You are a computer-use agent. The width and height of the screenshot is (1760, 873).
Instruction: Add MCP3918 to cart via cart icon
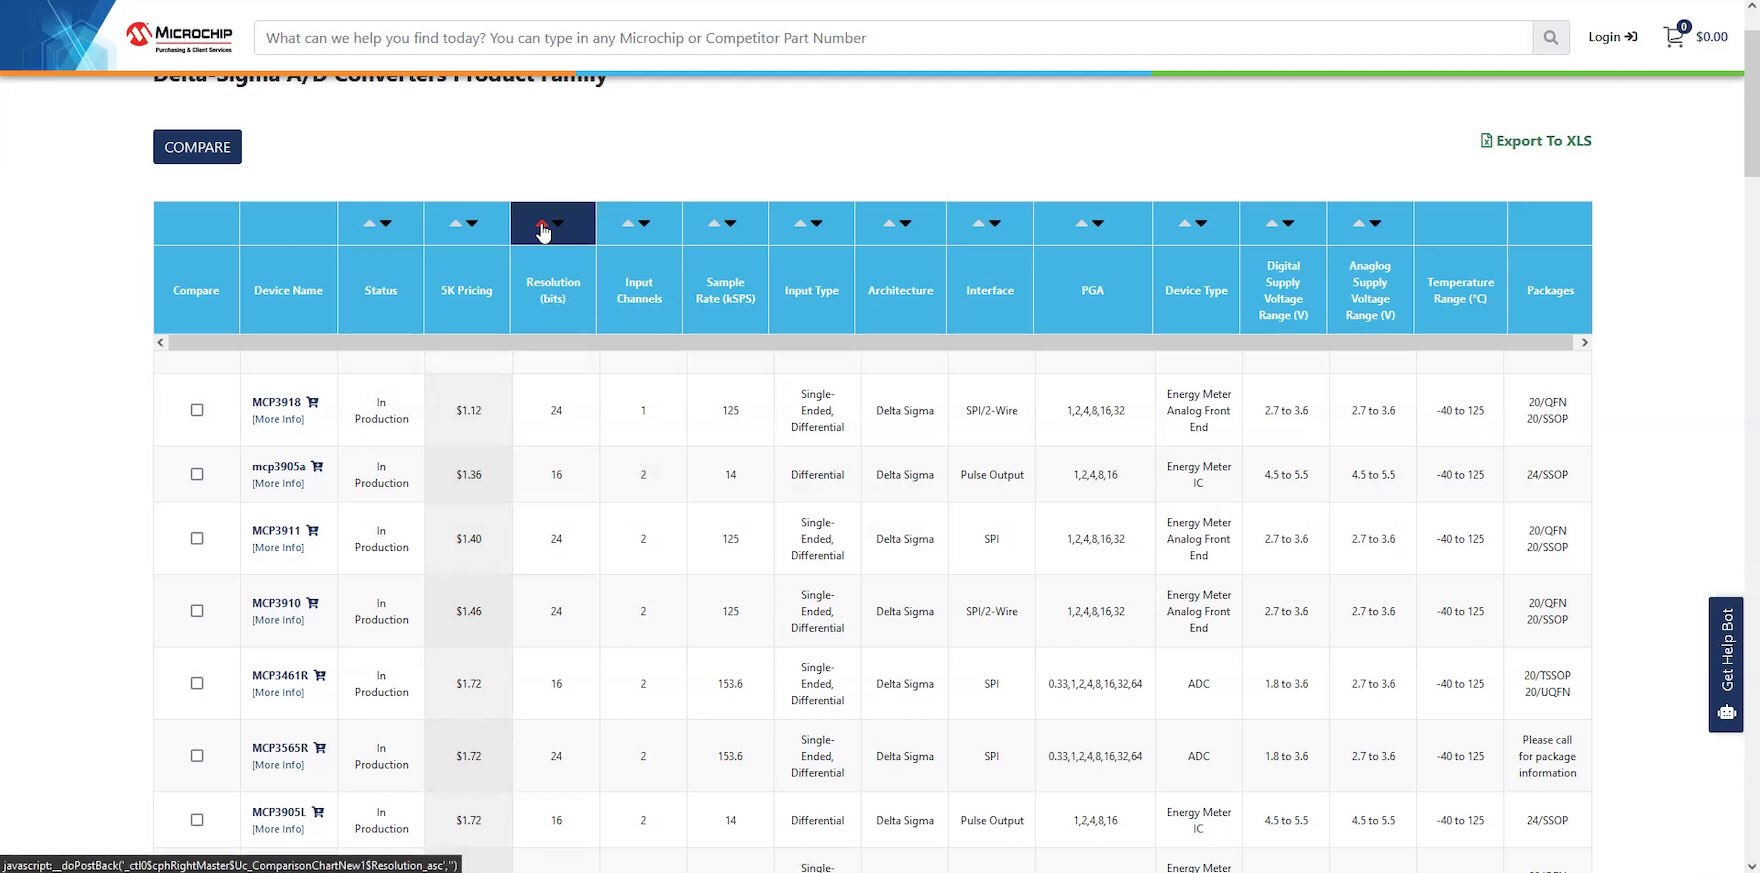[x=312, y=402]
